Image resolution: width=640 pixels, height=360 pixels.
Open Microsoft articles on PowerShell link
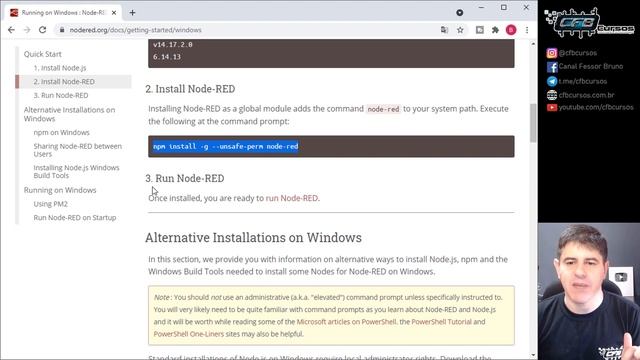[x=346, y=322]
